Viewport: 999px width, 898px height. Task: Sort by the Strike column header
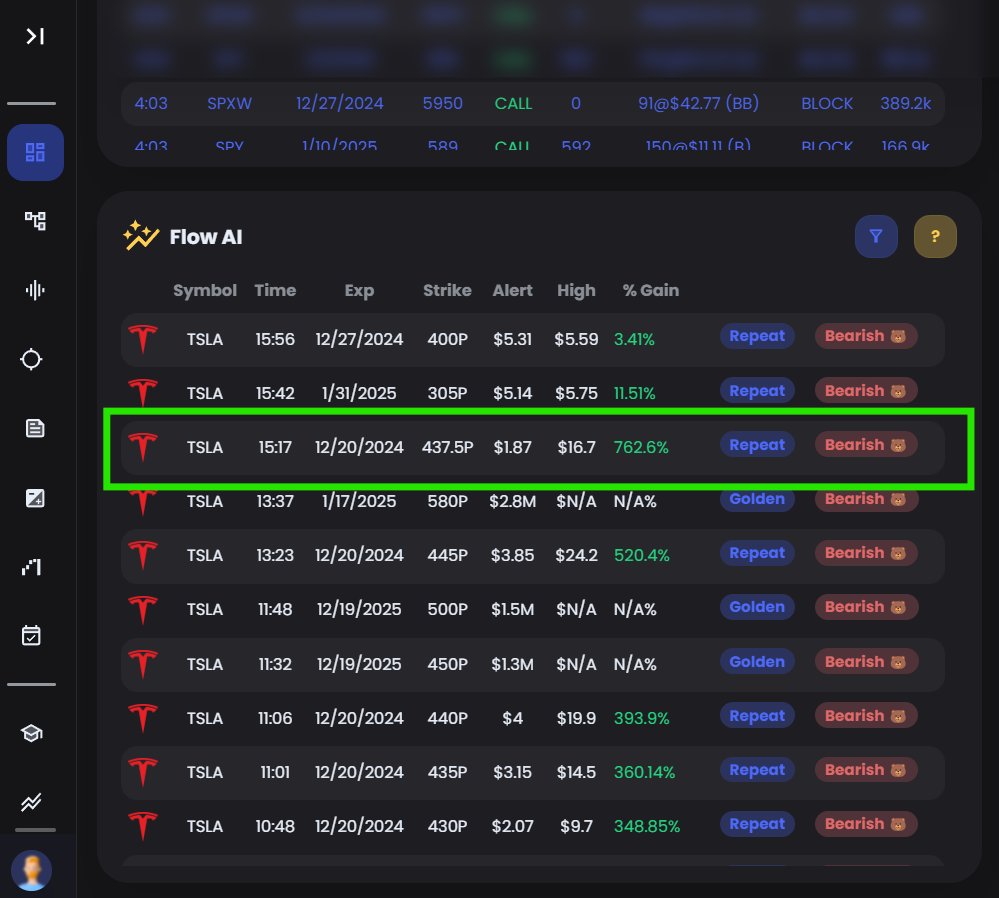[447, 291]
